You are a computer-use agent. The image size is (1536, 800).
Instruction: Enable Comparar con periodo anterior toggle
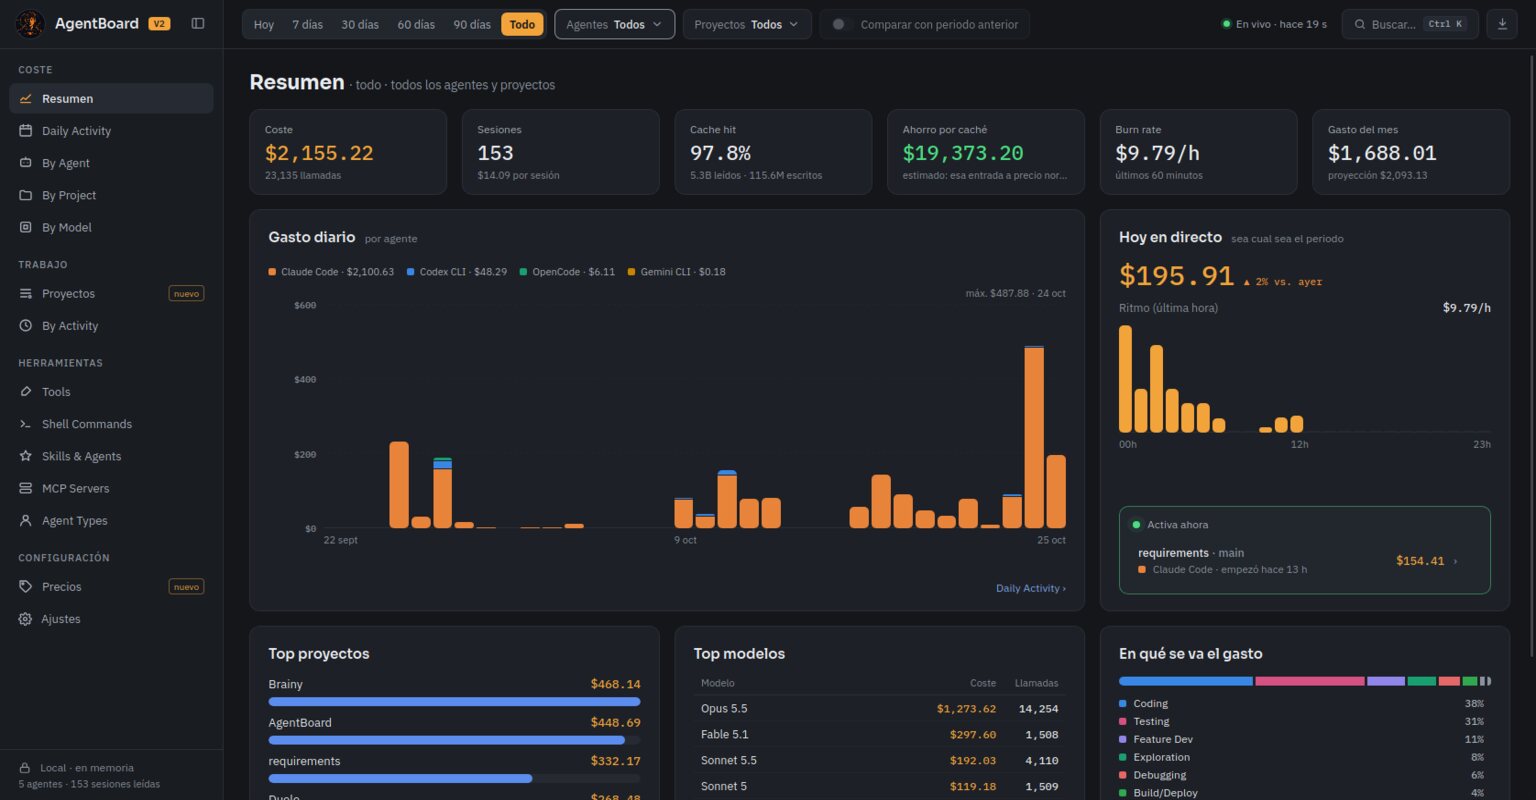[x=841, y=24]
